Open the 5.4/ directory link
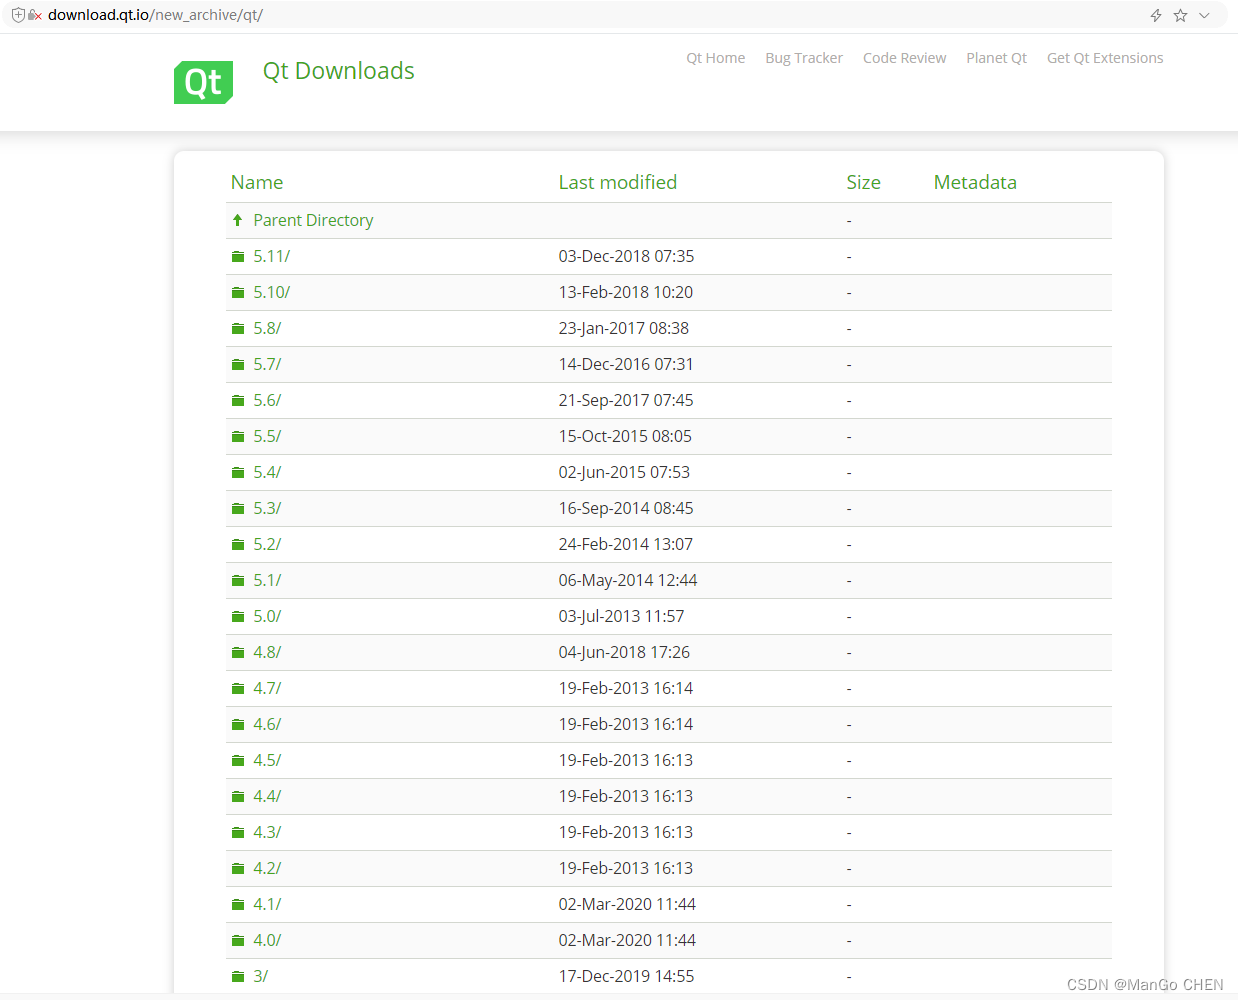1238x1000 pixels. (x=267, y=473)
